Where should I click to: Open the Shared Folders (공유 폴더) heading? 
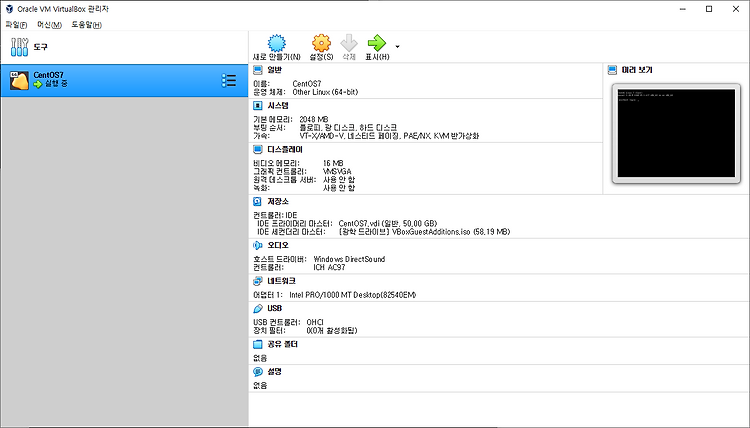(x=283, y=344)
